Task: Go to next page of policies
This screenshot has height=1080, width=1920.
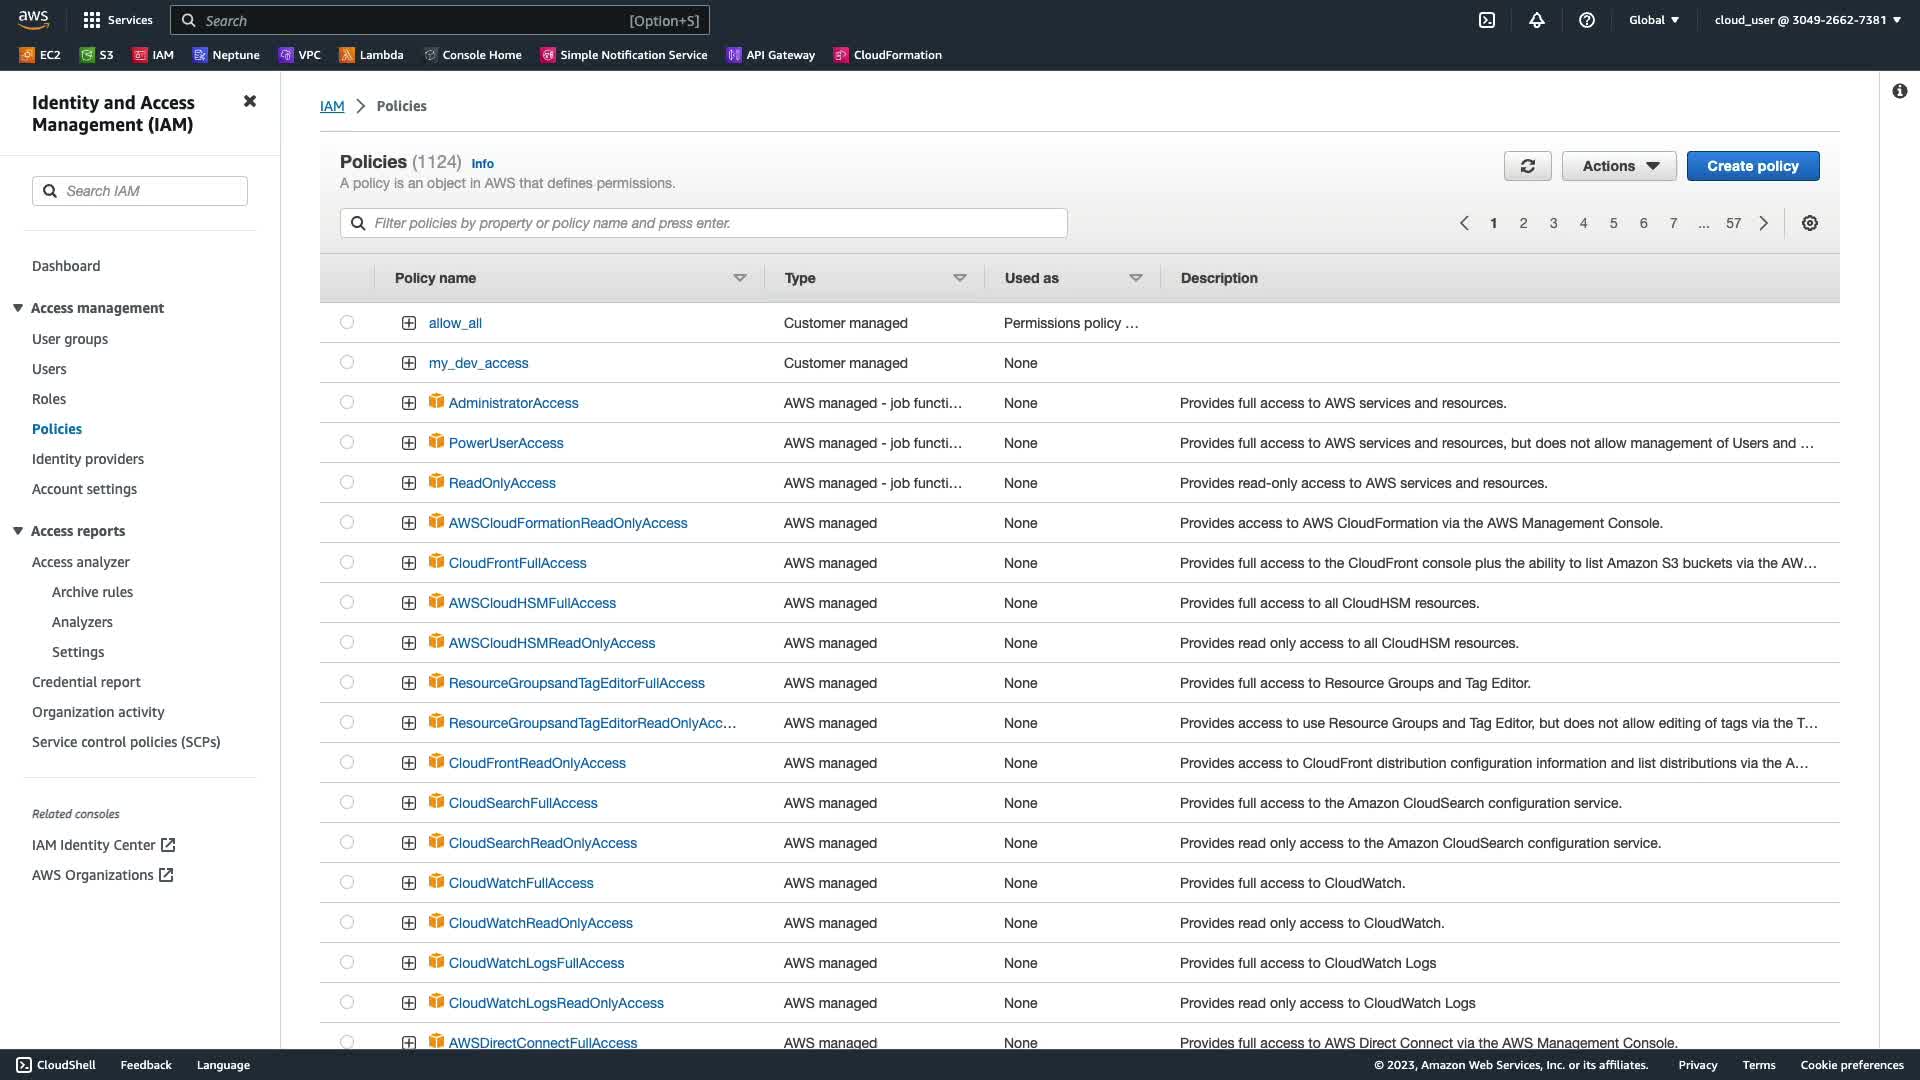Action: pyautogui.click(x=1764, y=223)
